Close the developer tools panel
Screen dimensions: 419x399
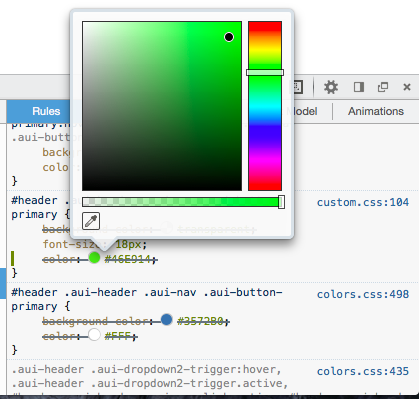pos(407,87)
